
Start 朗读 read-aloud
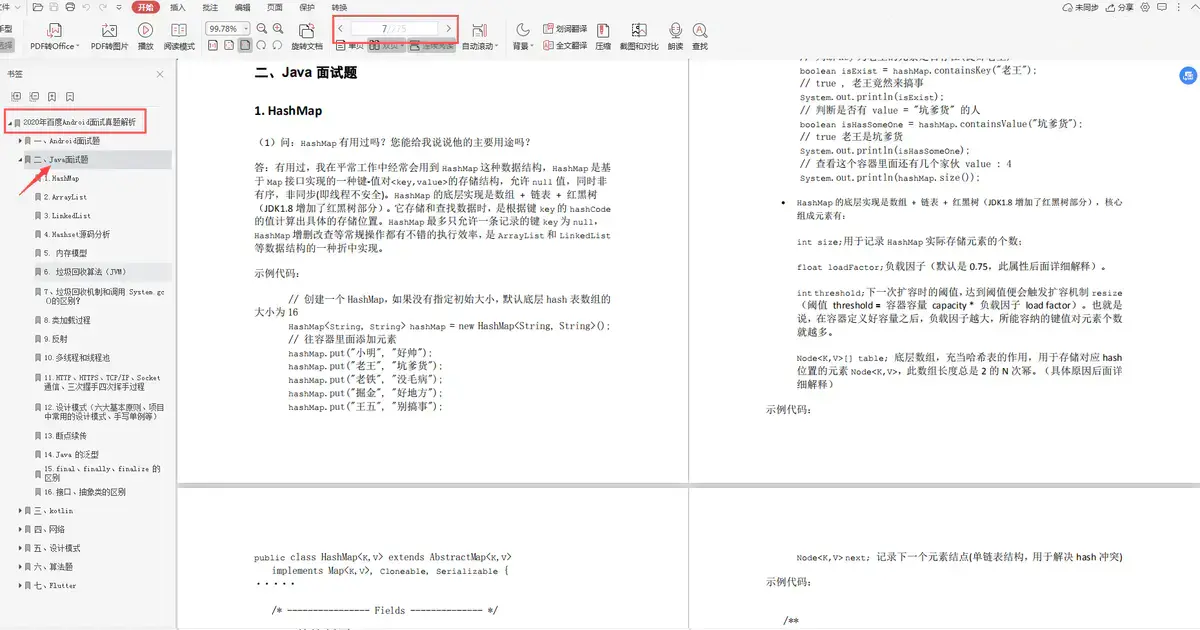click(x=675, y=30)
